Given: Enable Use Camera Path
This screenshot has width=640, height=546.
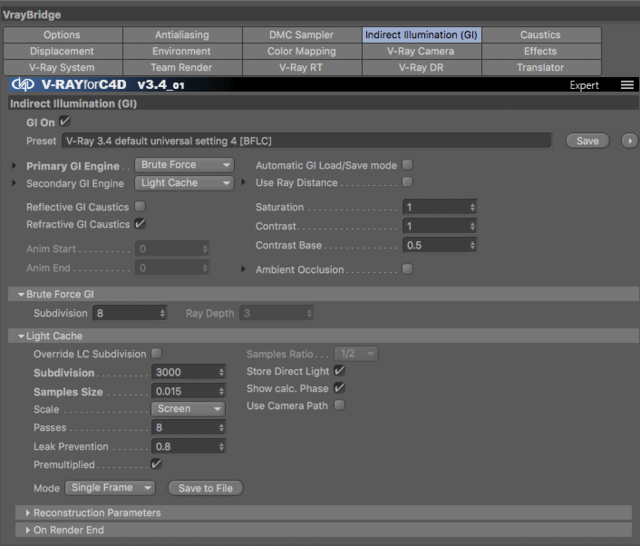Looking at the screenshot, I should click(x=339, y=405).
